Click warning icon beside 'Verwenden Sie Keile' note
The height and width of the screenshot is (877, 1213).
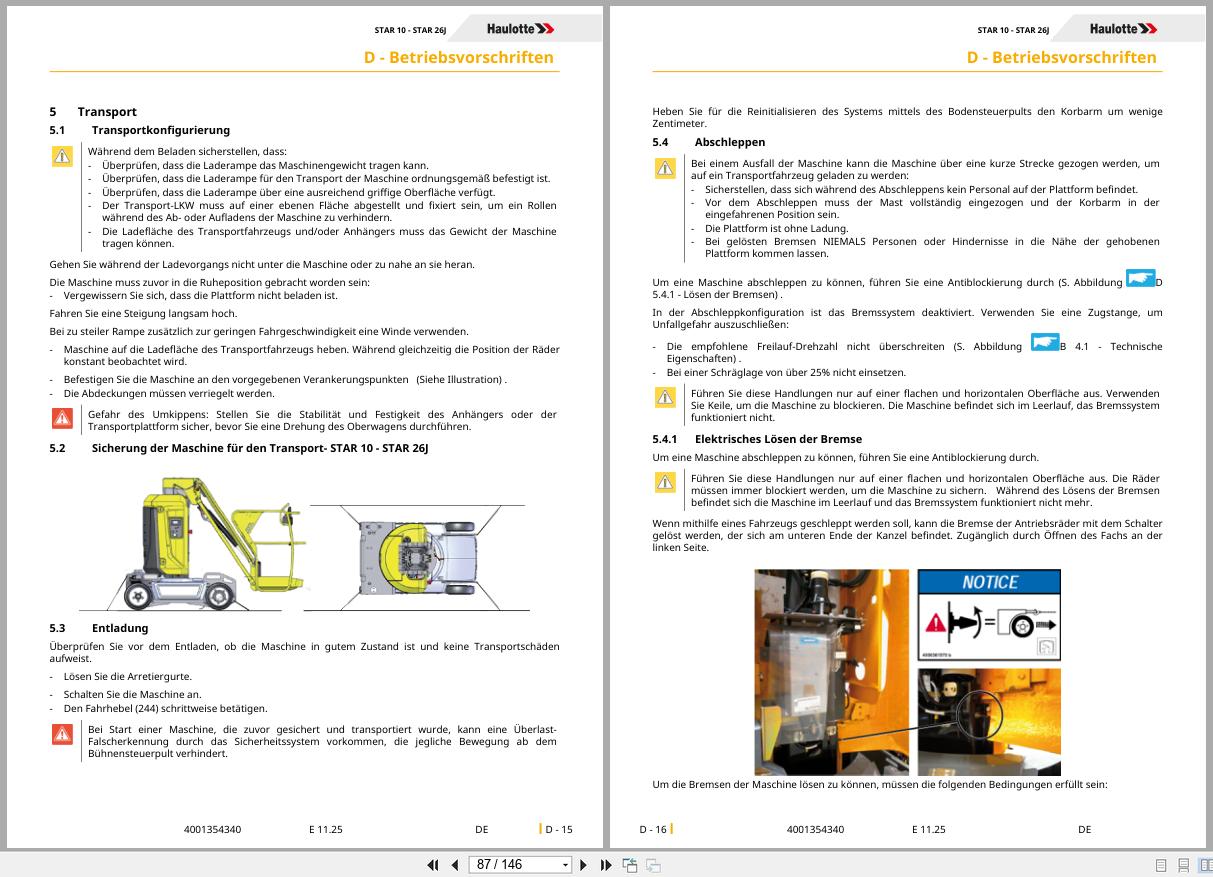tap(665, 398)
